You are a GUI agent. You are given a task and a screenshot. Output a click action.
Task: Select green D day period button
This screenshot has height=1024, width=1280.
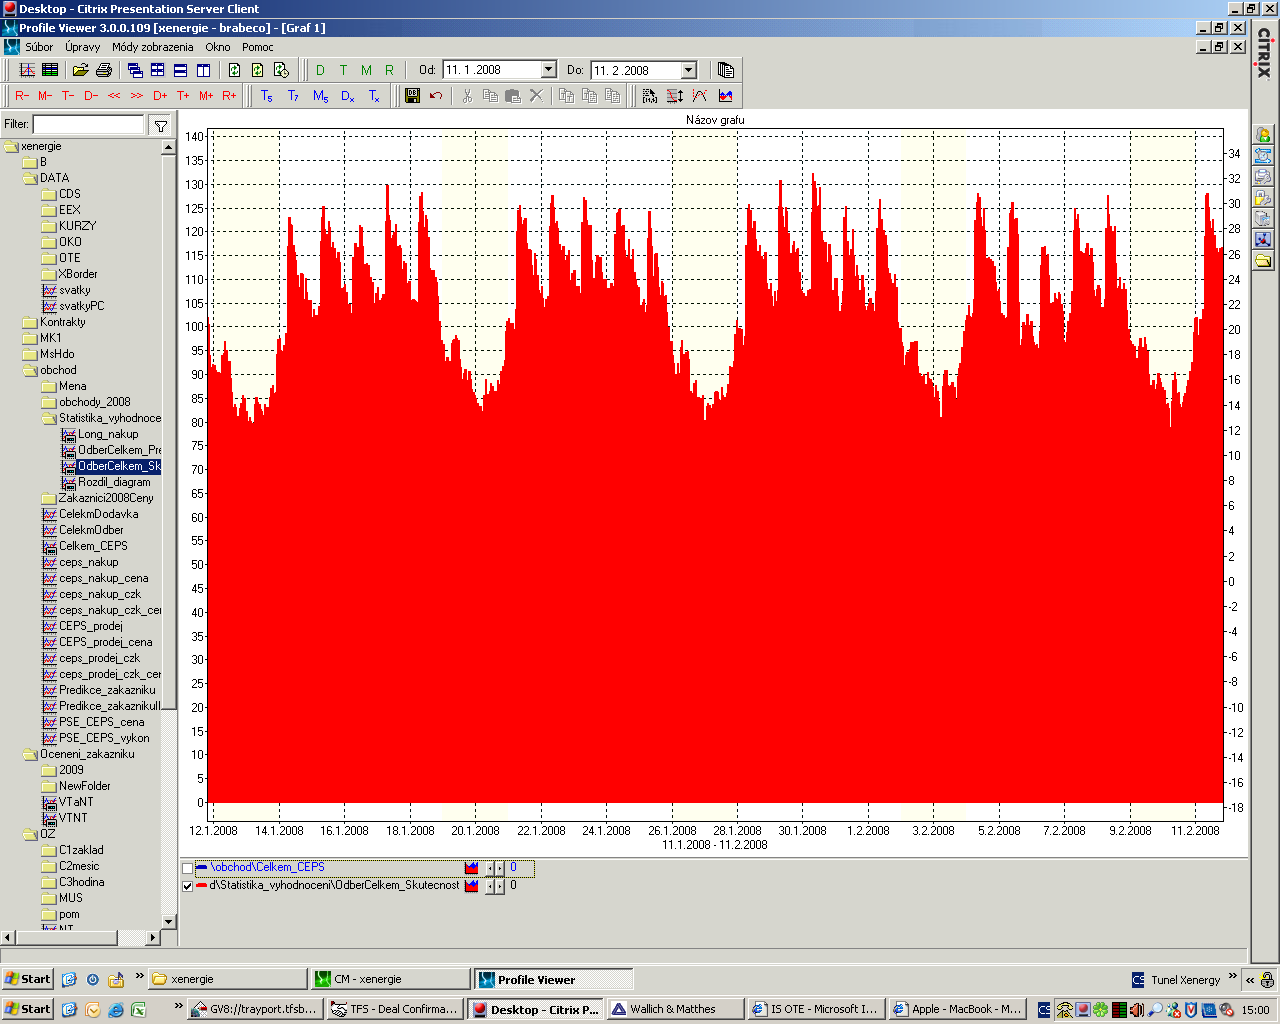pos(320,70)
